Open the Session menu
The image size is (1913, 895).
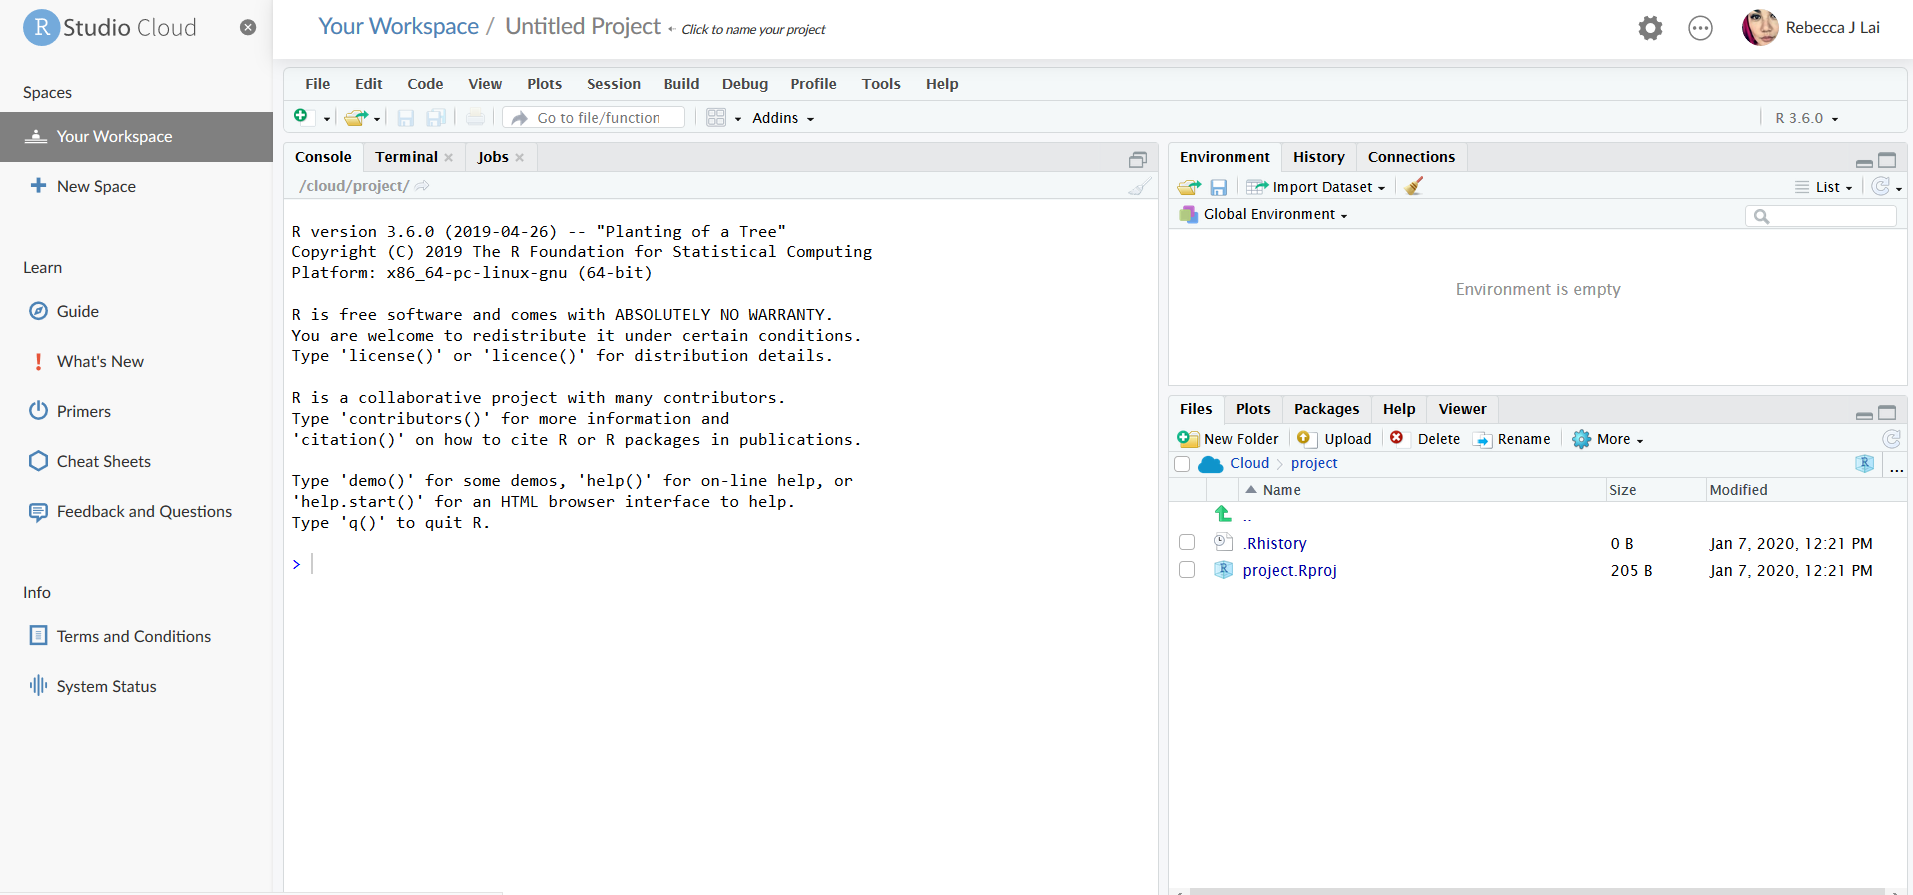(x=614, y=84)
